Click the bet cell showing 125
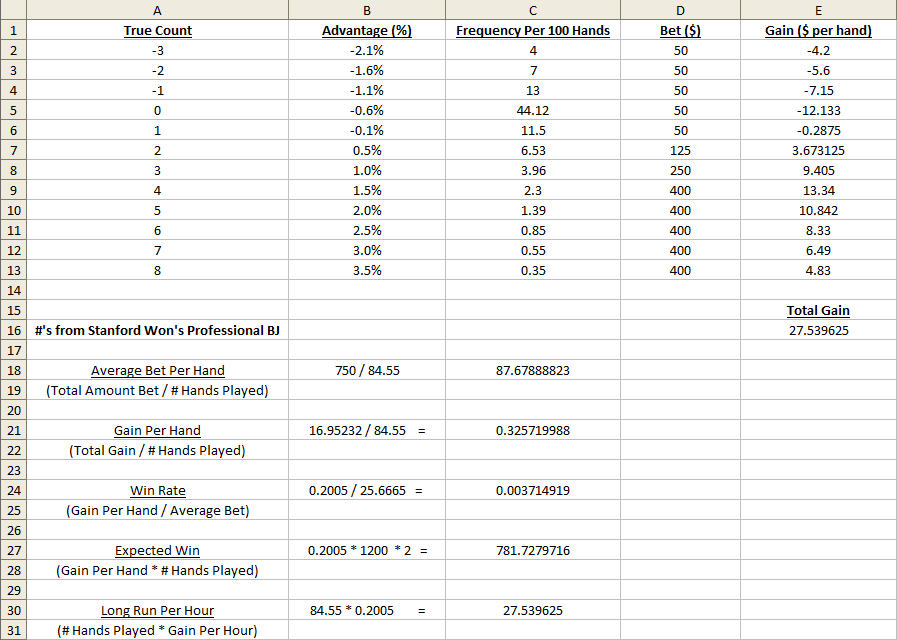This screenshot has width=897, height=640. [680, 150]
